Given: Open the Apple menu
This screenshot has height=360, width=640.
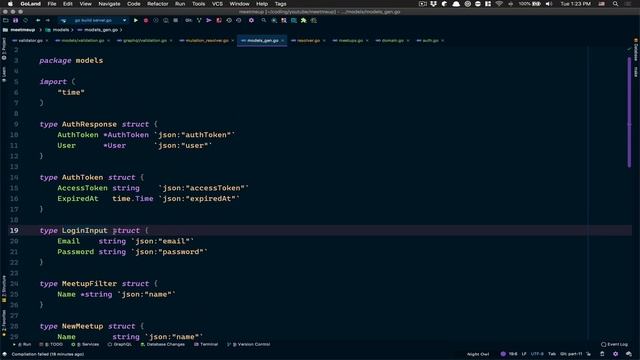Looking at the screenshot, I should pyautogui.click(x=10, y=4).
